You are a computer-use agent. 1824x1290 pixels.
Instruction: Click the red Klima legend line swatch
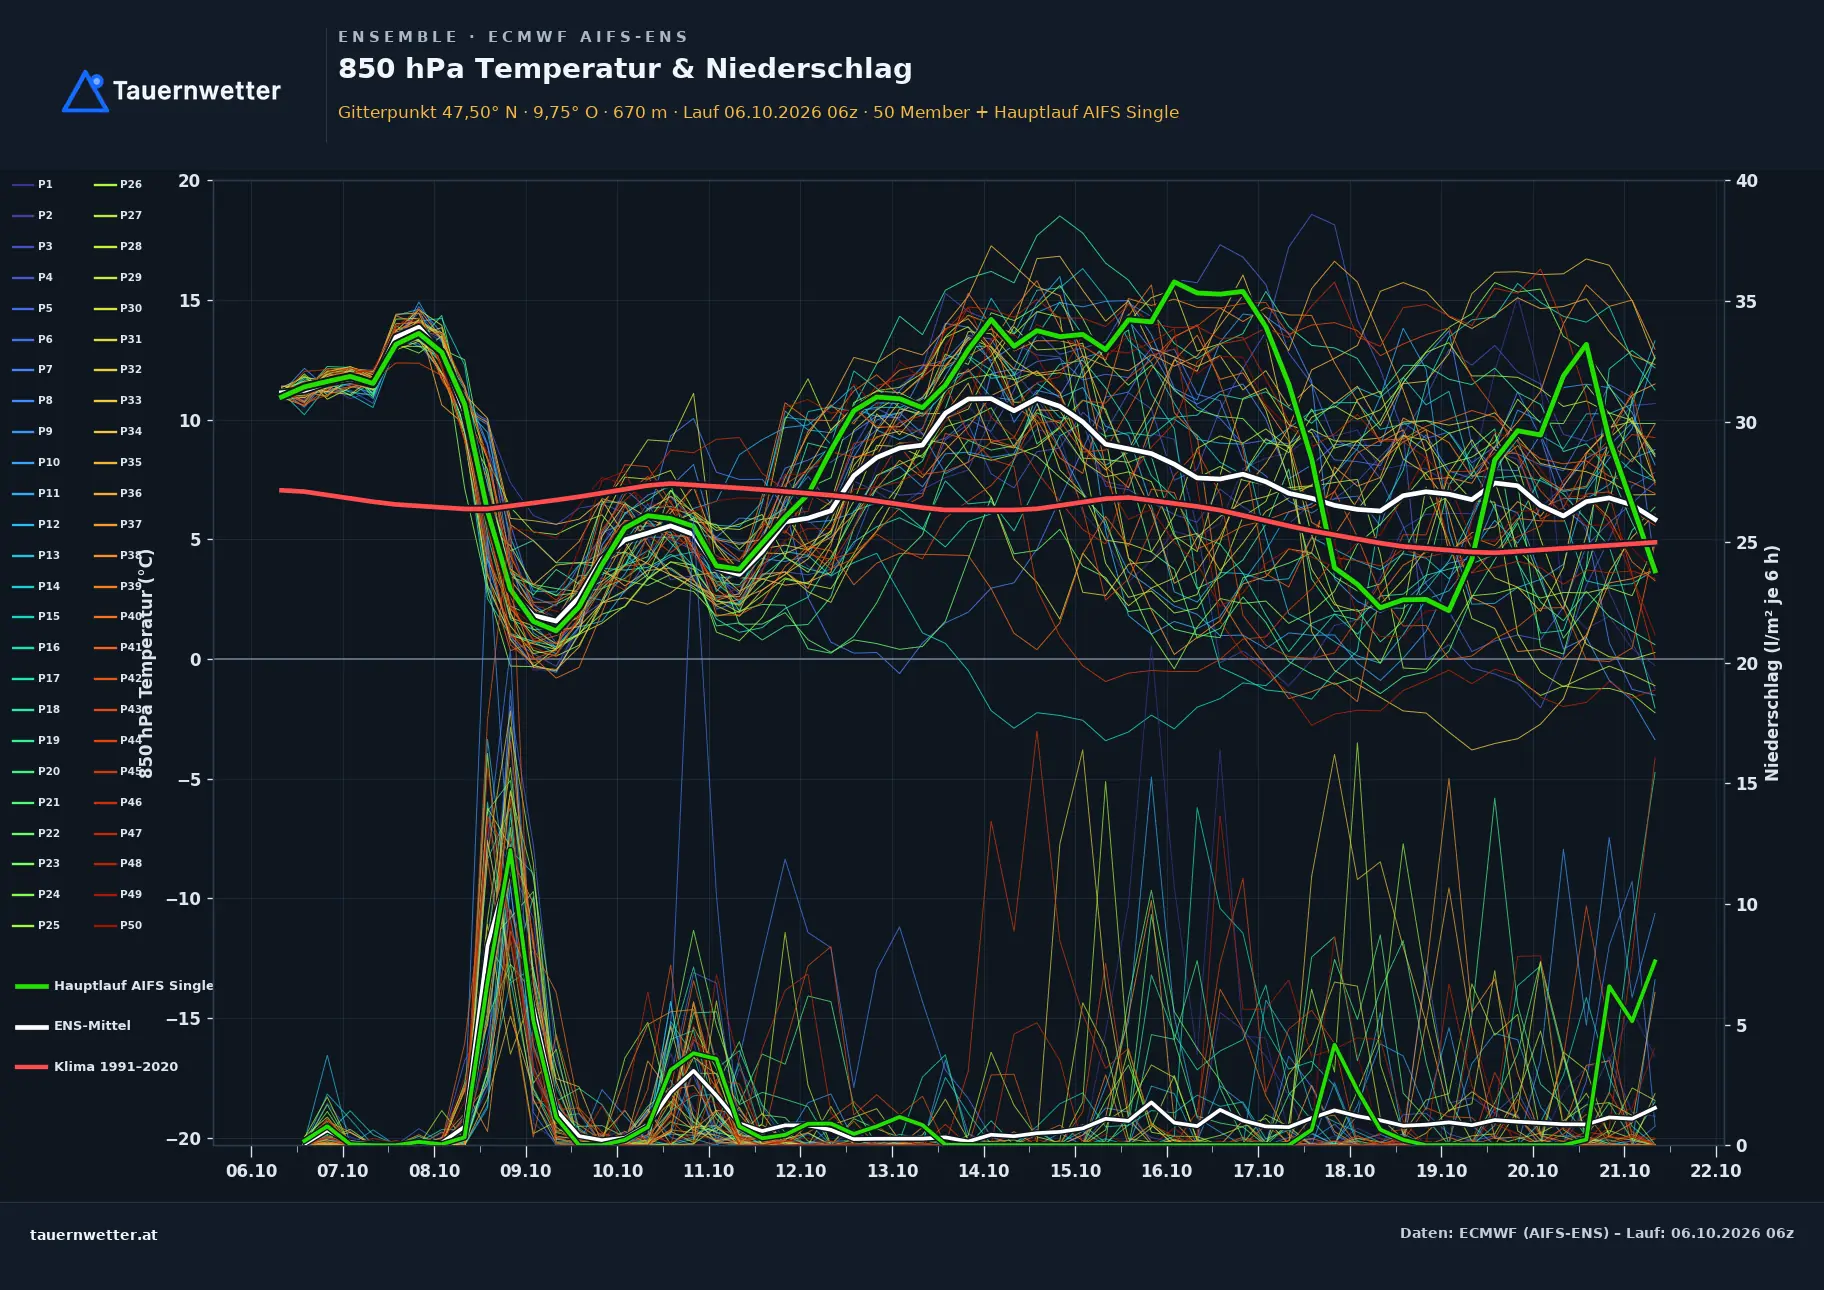tap(32, 1067)
